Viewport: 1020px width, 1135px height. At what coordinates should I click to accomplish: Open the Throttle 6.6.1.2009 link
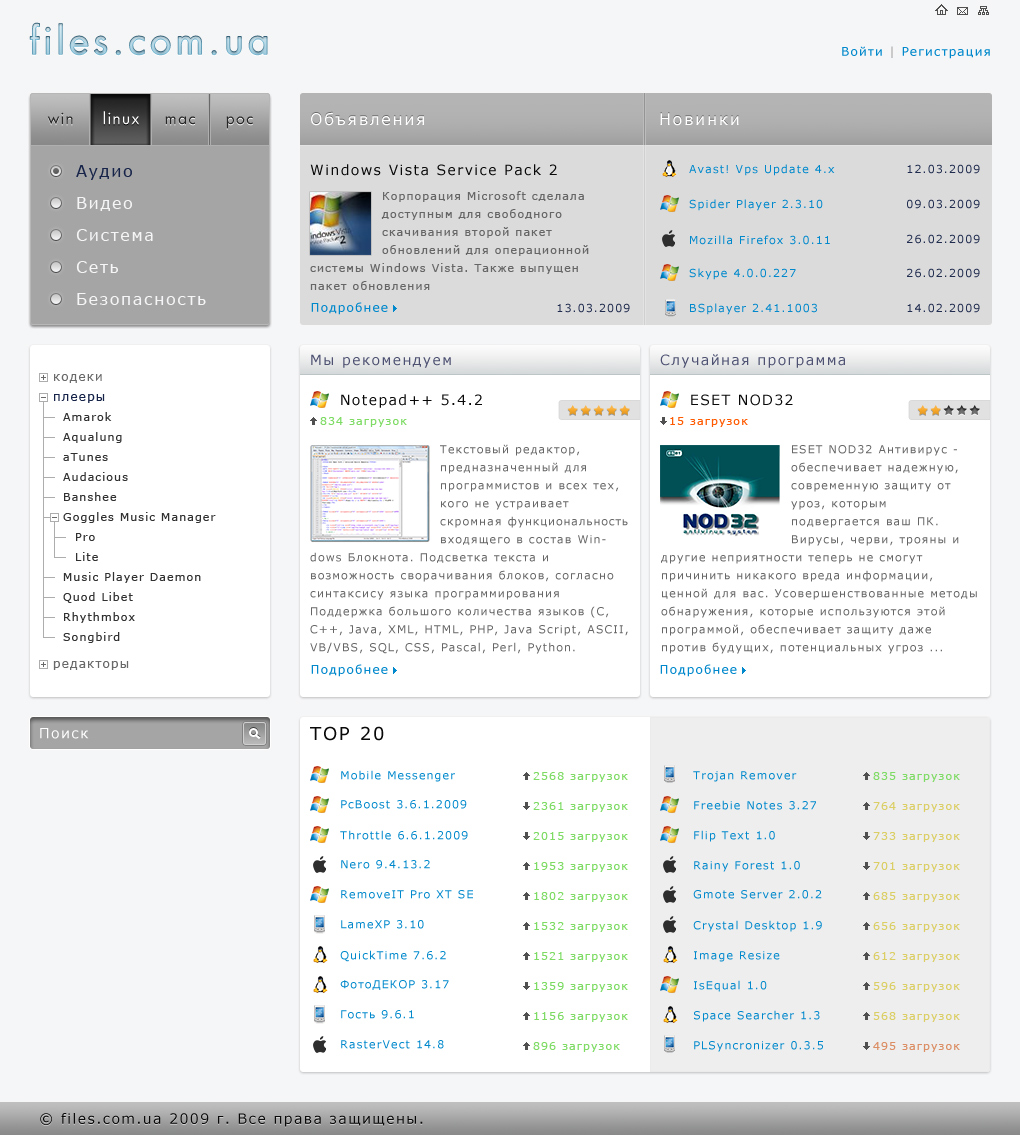tap(404, 835)
